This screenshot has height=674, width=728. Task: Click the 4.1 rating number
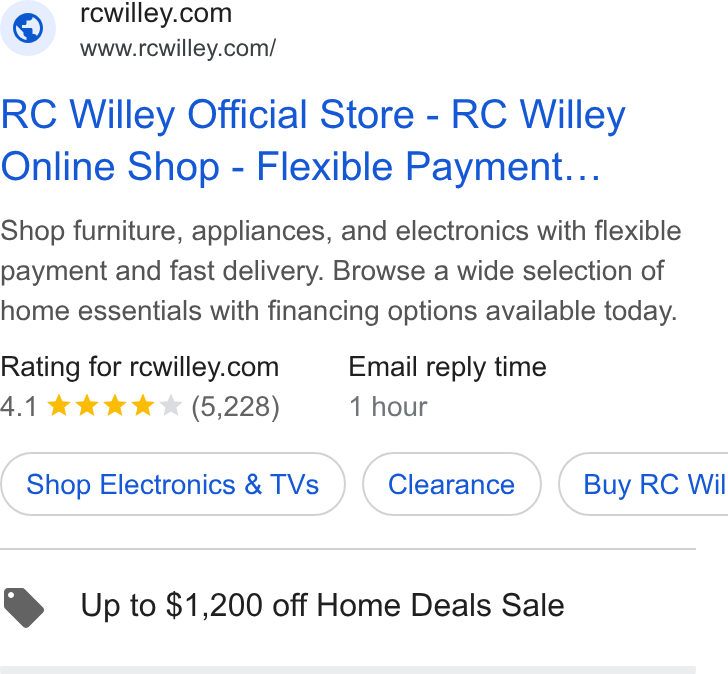[19, 407]
